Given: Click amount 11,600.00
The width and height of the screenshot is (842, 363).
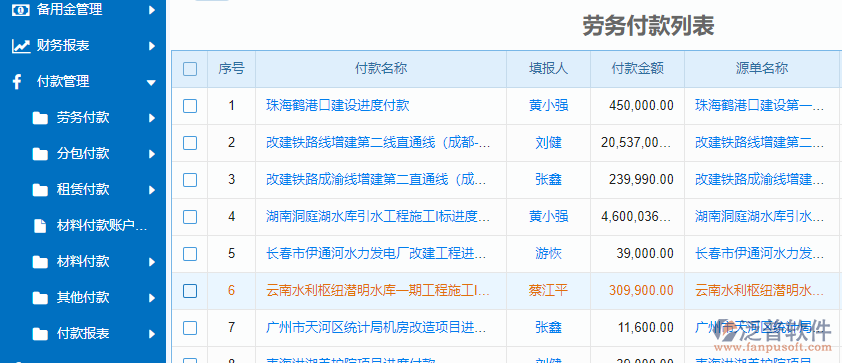Looking at the screenshot, I should point(645,327).
